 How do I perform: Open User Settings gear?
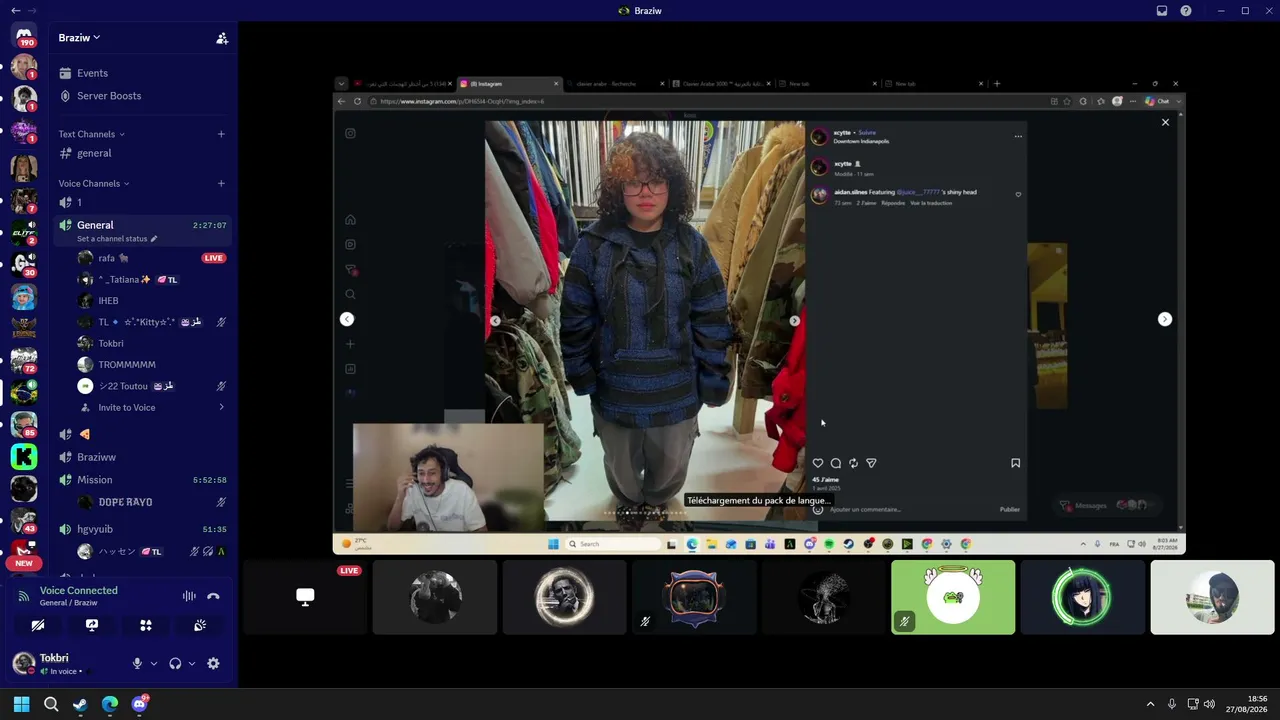(213, 664)
